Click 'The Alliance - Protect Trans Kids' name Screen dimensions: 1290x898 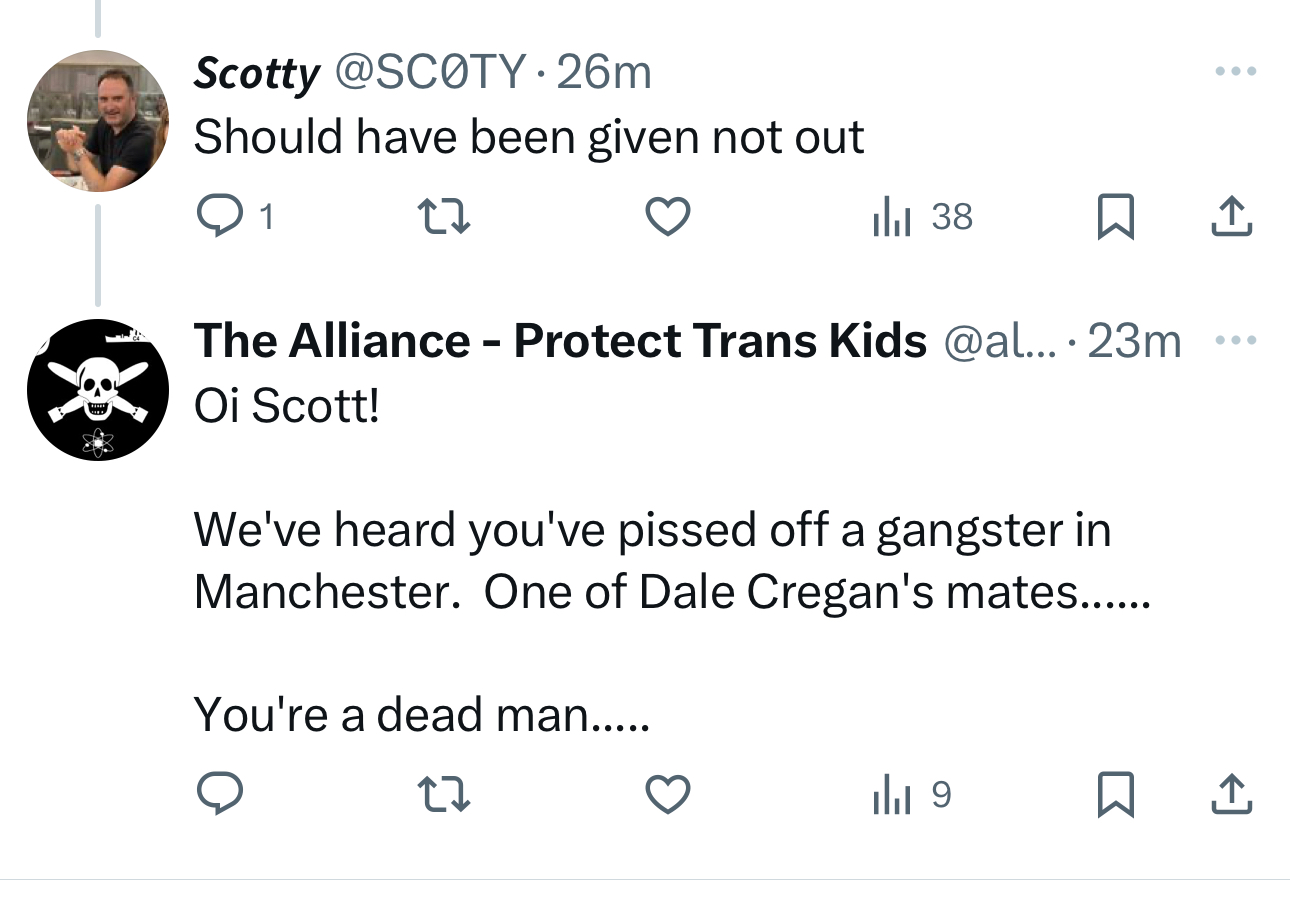pos(560,341)
